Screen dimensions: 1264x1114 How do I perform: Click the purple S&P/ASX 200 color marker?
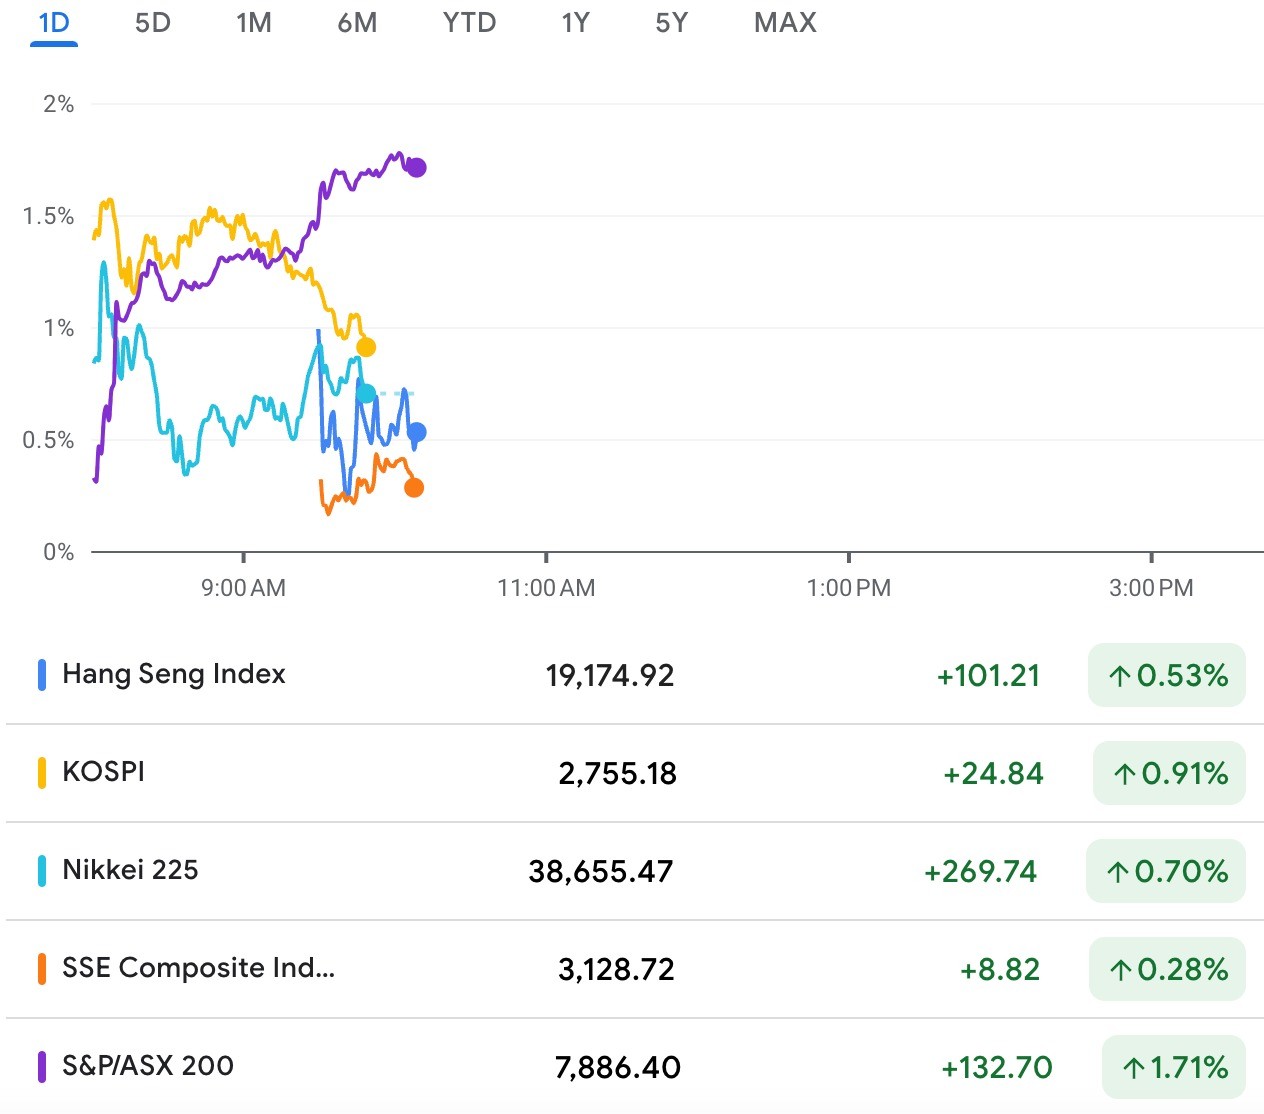[x=42, y=1067]
